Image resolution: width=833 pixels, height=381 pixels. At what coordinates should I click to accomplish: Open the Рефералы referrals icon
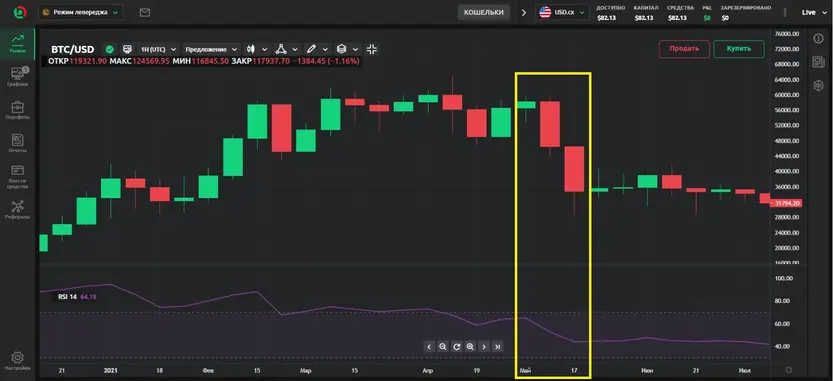pyautogui.click(x=18, y=210)
